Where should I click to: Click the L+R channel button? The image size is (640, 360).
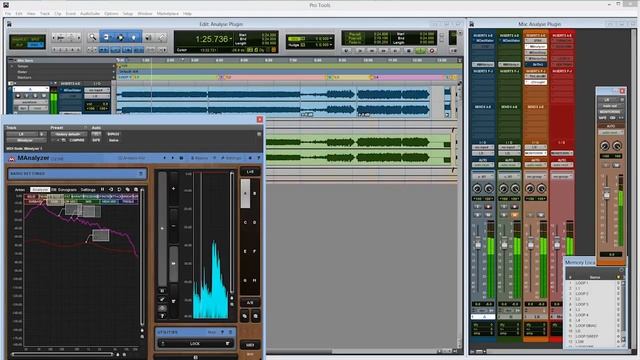click(250, 172)
